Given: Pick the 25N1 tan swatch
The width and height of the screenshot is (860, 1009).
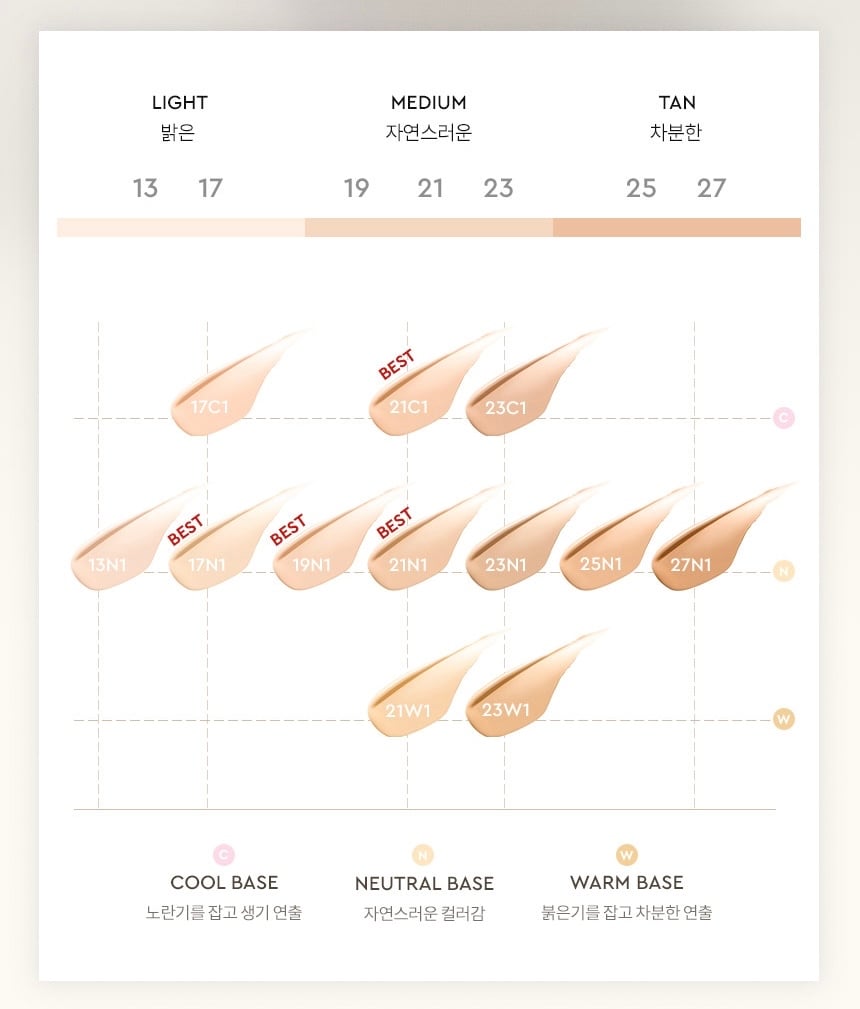Looking at the screenshot, I should click(601, 563).
